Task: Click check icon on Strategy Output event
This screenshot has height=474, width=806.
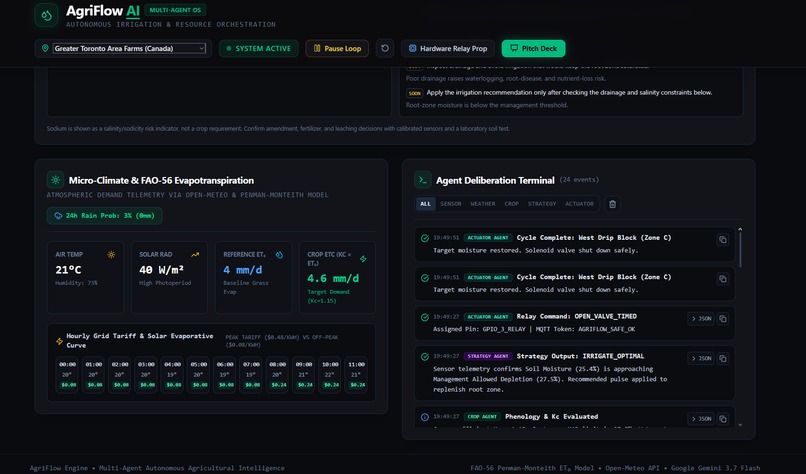Action: [425, 357]
